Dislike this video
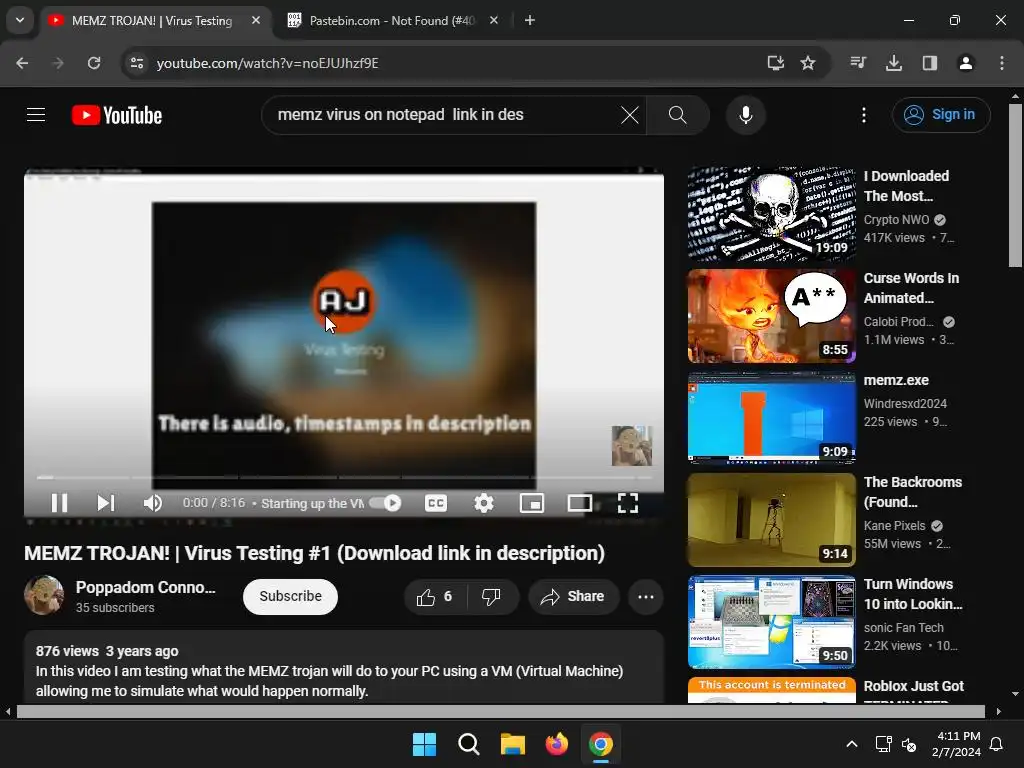1024x768 pixels. (491, 596)
